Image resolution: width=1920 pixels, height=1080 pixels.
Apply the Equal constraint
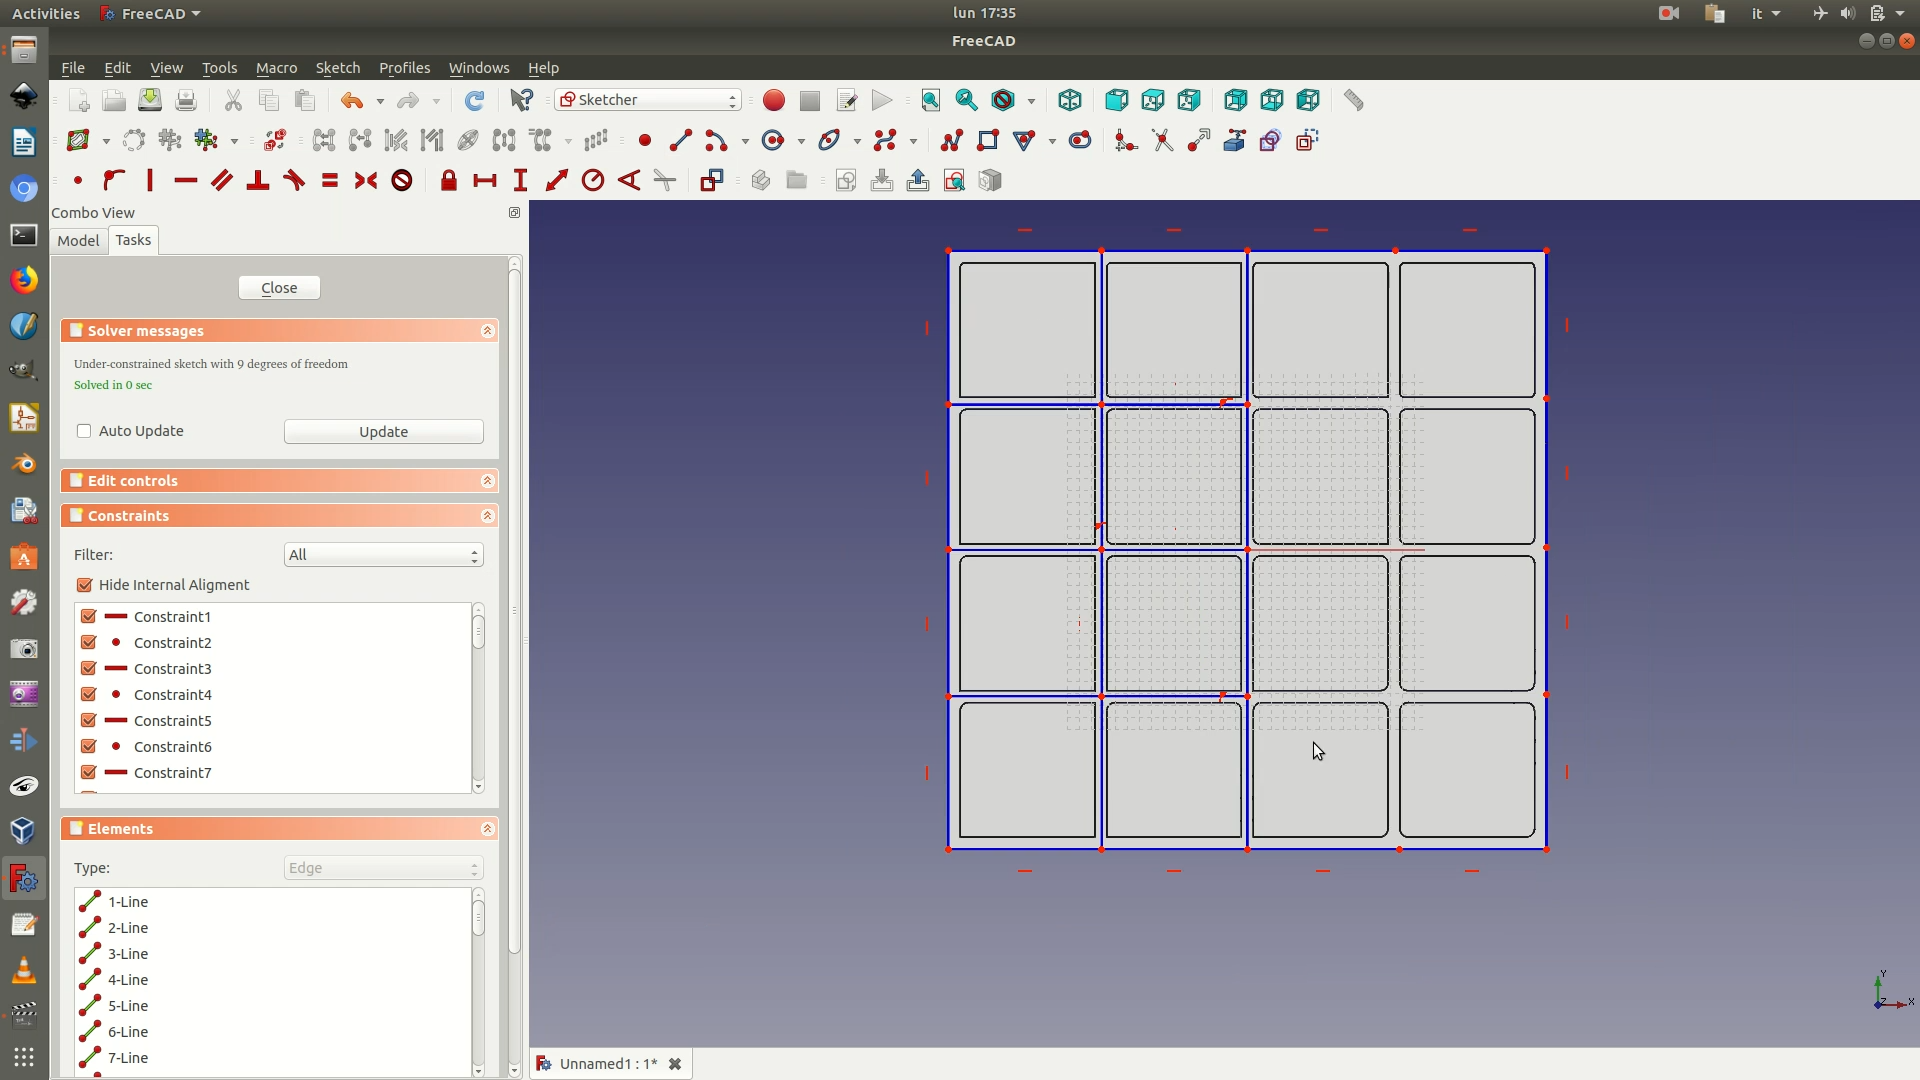(330, 181)
